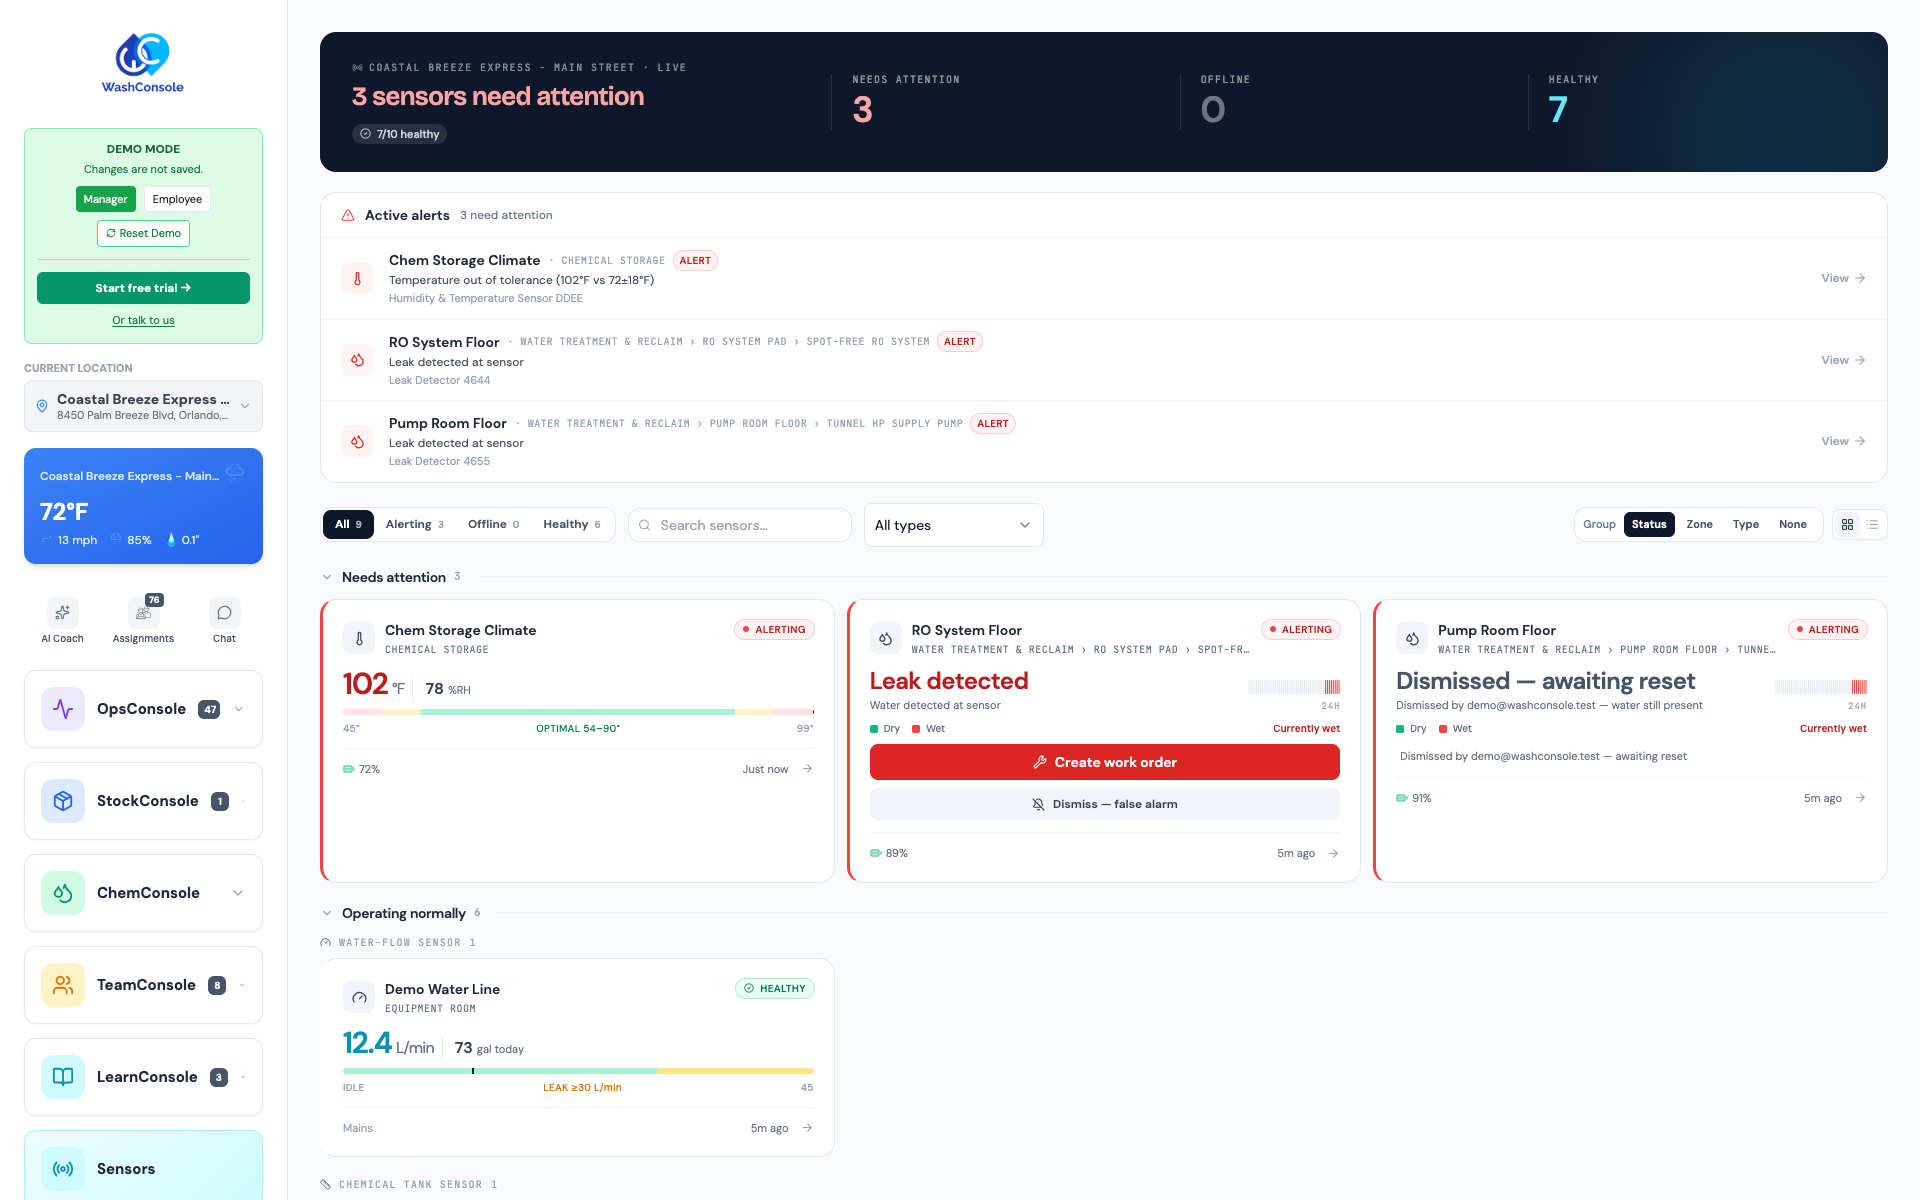Click thermometer icon on Chem Storage Climate card
The height and width of the screenshot is (1200, 1920).
click(x=359, y=638)
